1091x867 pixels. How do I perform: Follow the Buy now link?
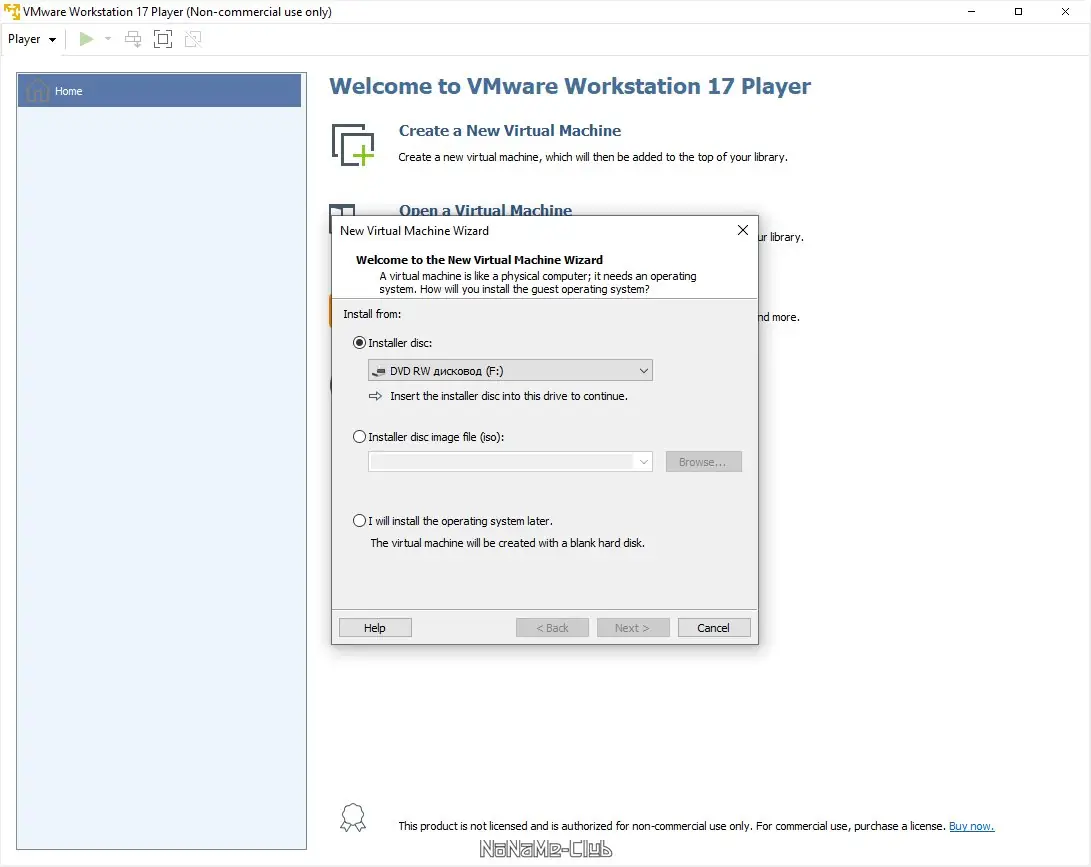(x=971, y=826)
